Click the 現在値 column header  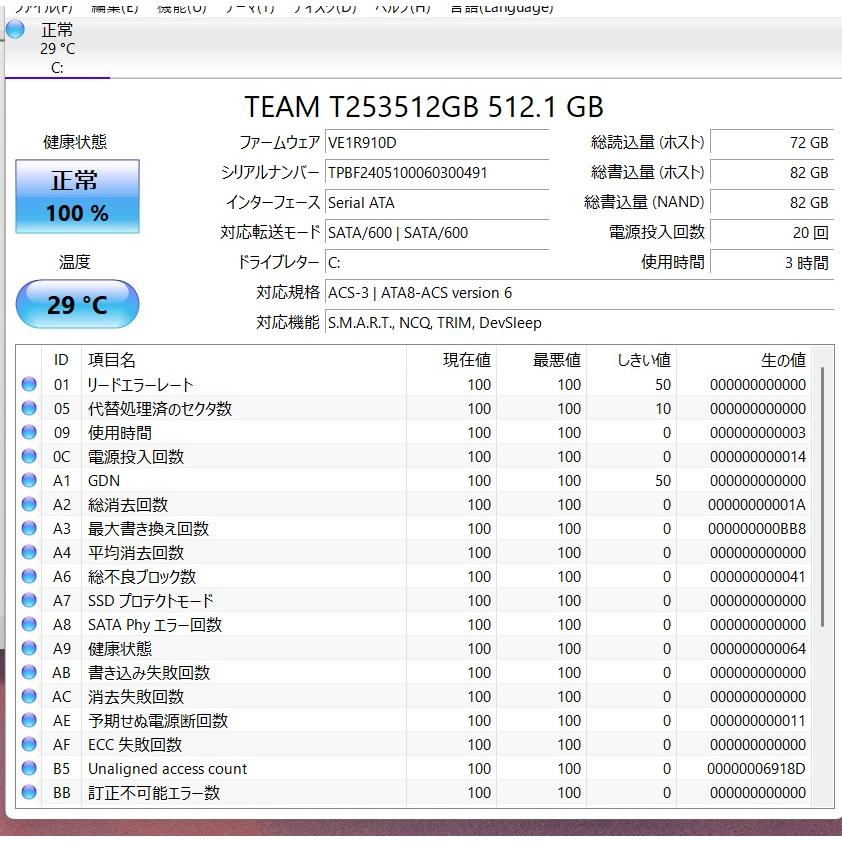pos(451,360)
